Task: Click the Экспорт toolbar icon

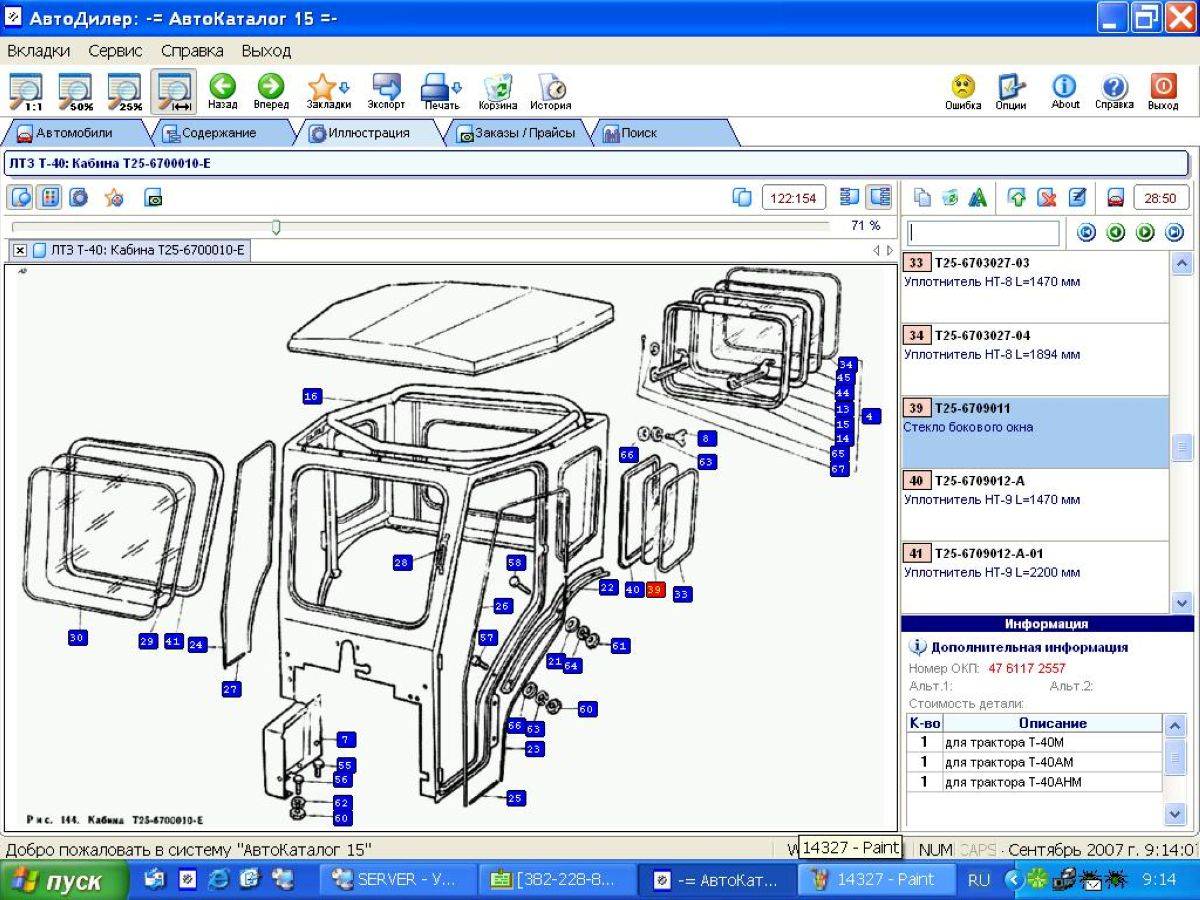Action: (x=386, y=91)
